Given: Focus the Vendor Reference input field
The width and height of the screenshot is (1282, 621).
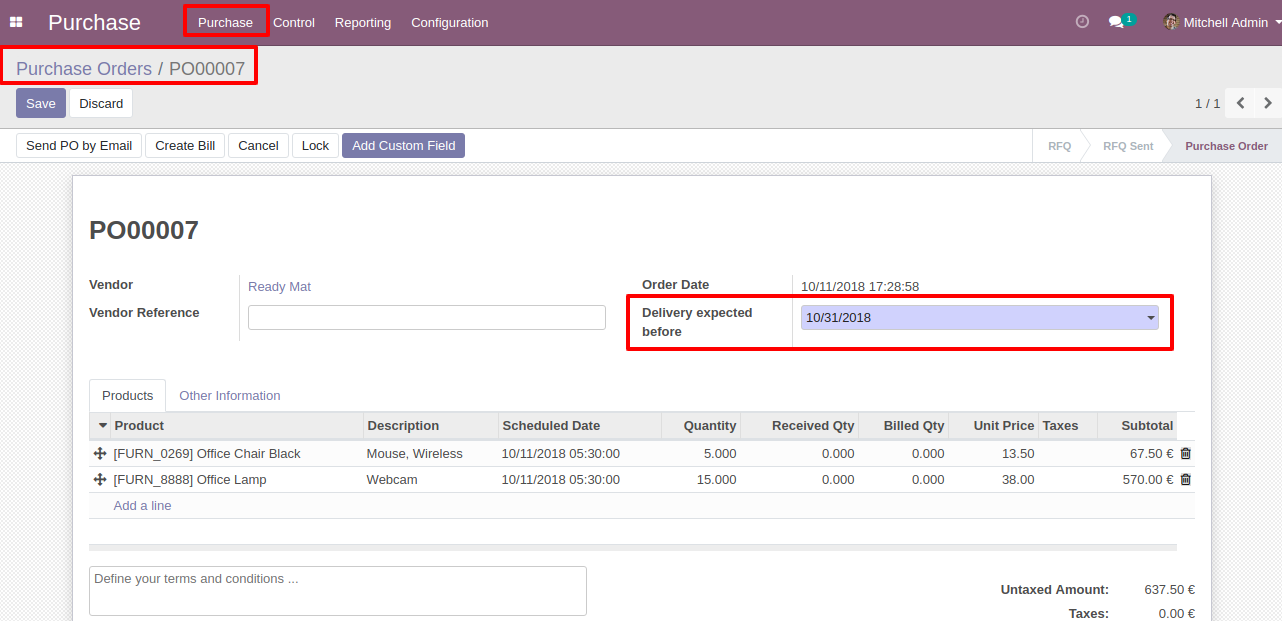Looking at the screenshot, I should tap(427, 318).
